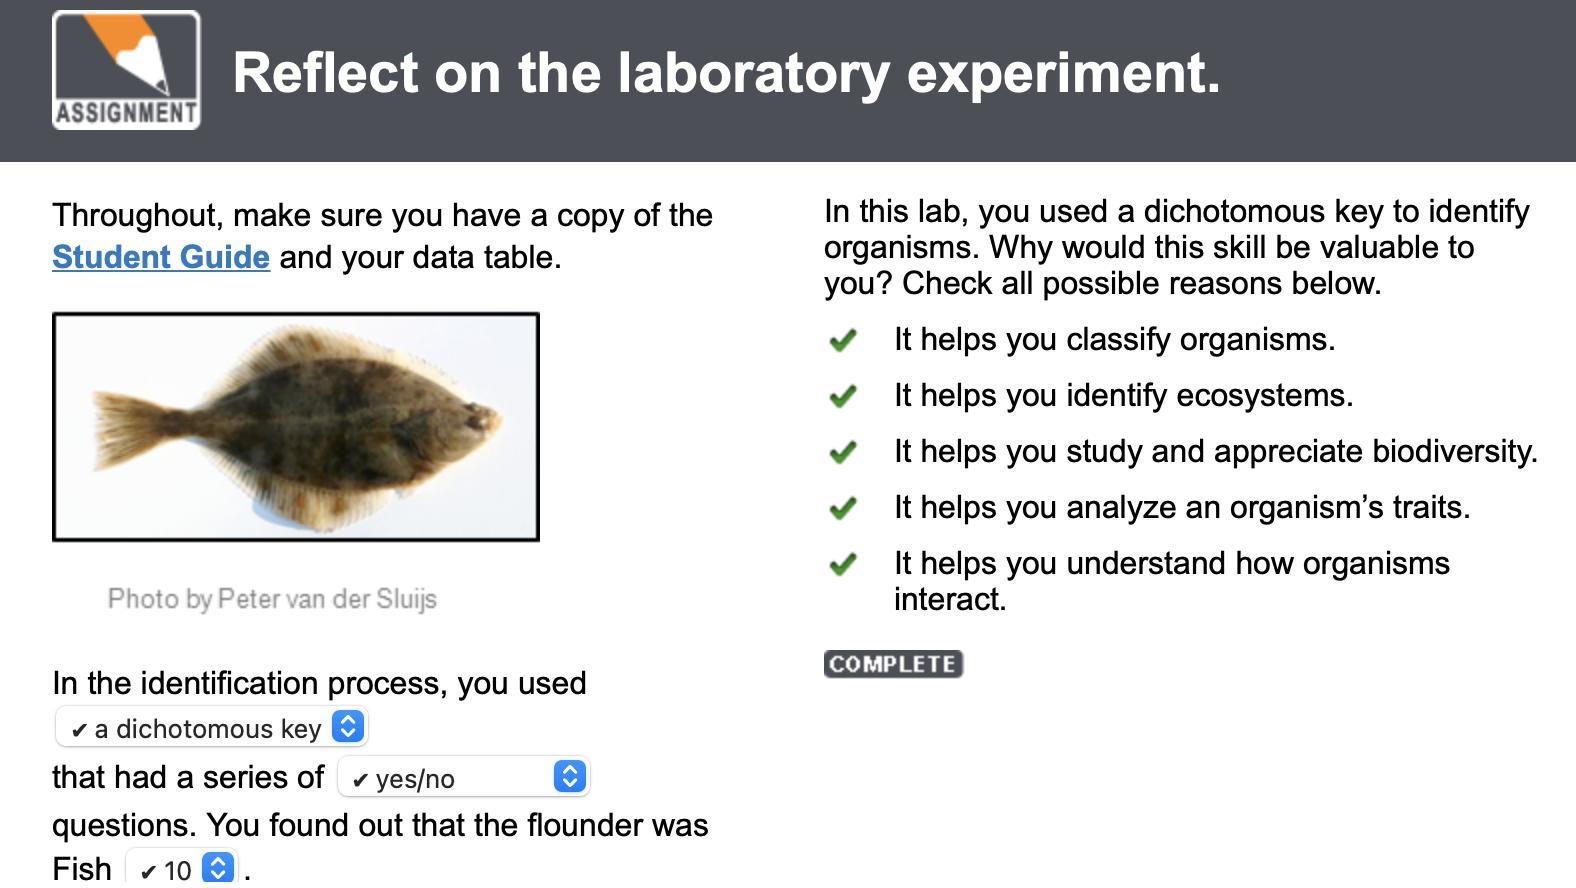Click the Assignment pencil icon

(126, 70)
